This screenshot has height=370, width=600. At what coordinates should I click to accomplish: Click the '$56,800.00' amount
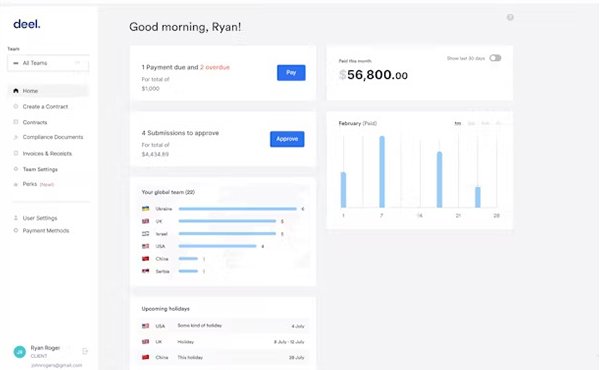coord(373,75)
